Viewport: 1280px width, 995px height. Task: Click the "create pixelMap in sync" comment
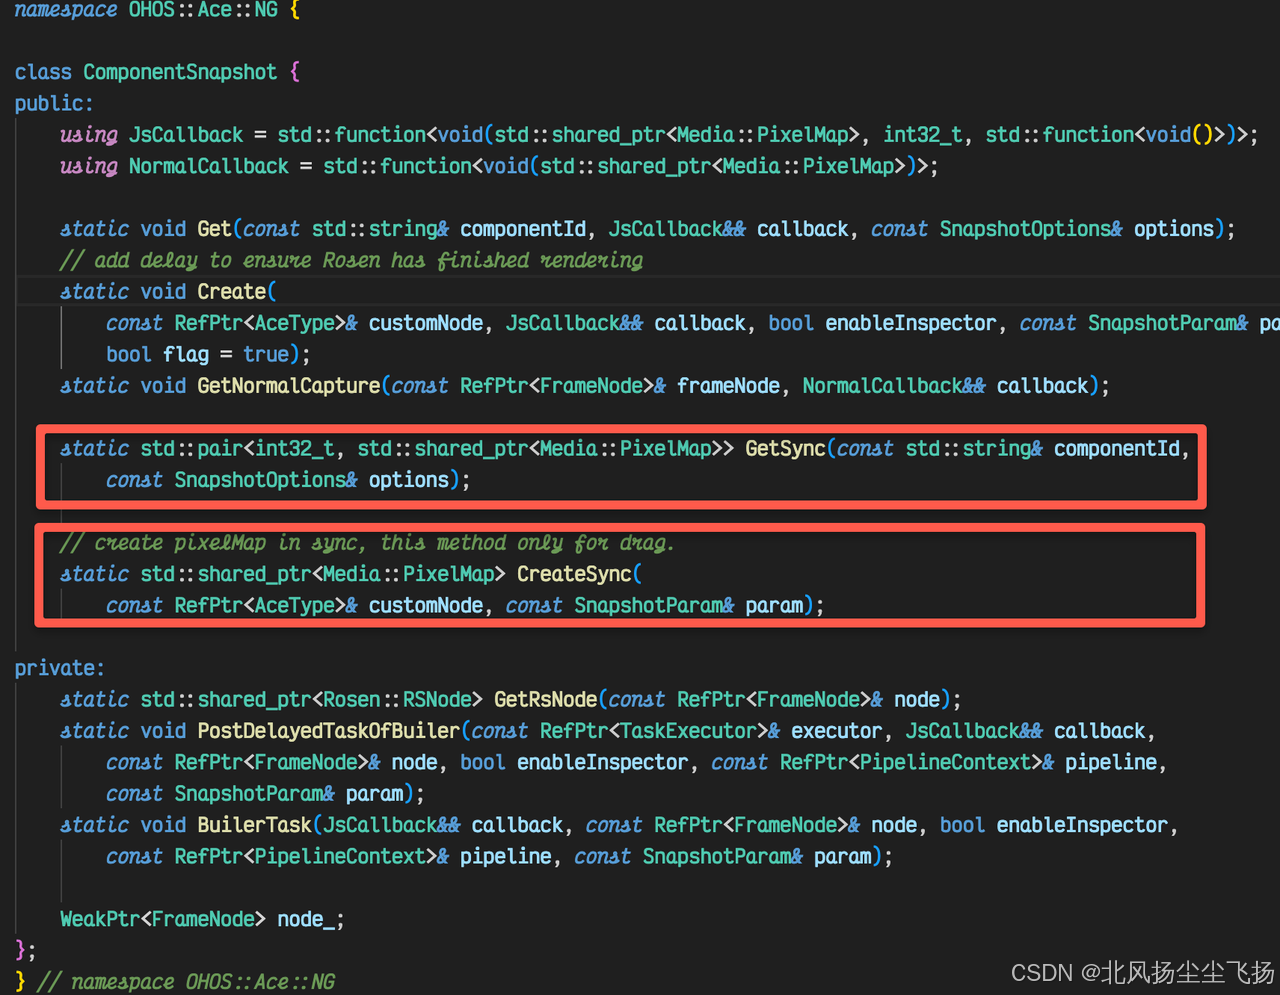(367, 543)
